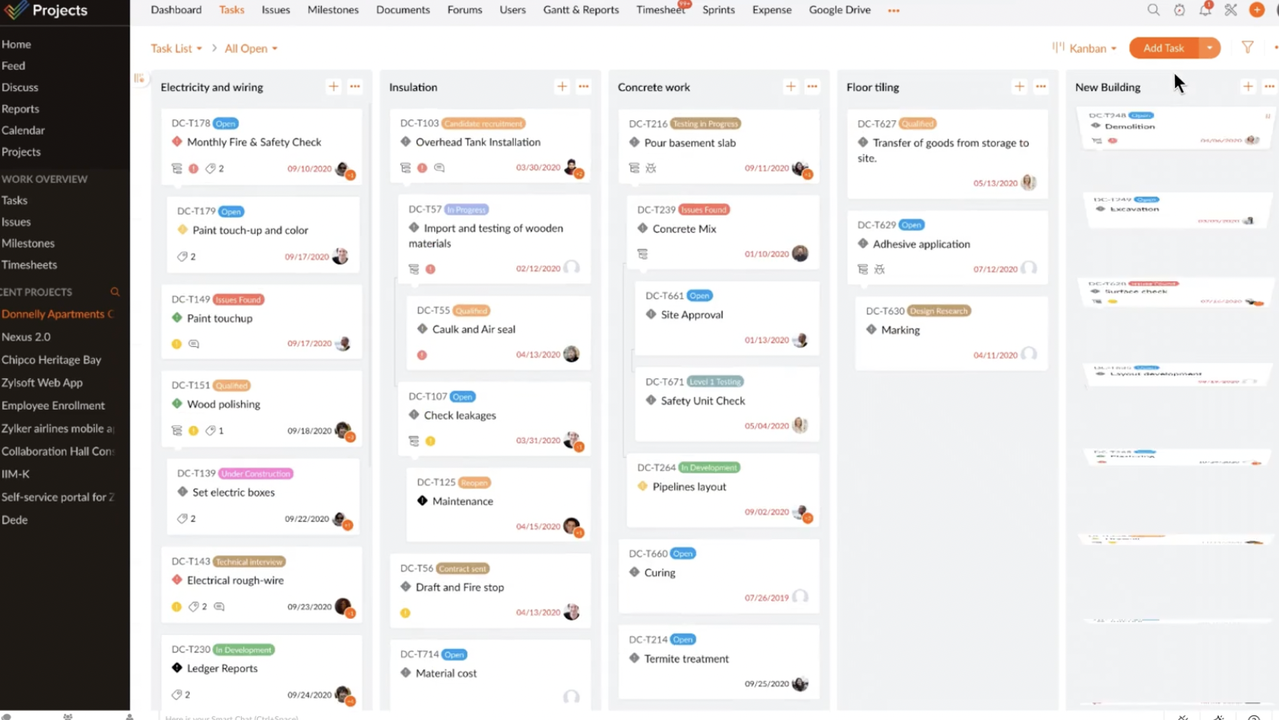Image resolution: width=1279 pixels, height=720 pixels.
Task: Open the Demolition card in New Building
Action: point(1175,127)
